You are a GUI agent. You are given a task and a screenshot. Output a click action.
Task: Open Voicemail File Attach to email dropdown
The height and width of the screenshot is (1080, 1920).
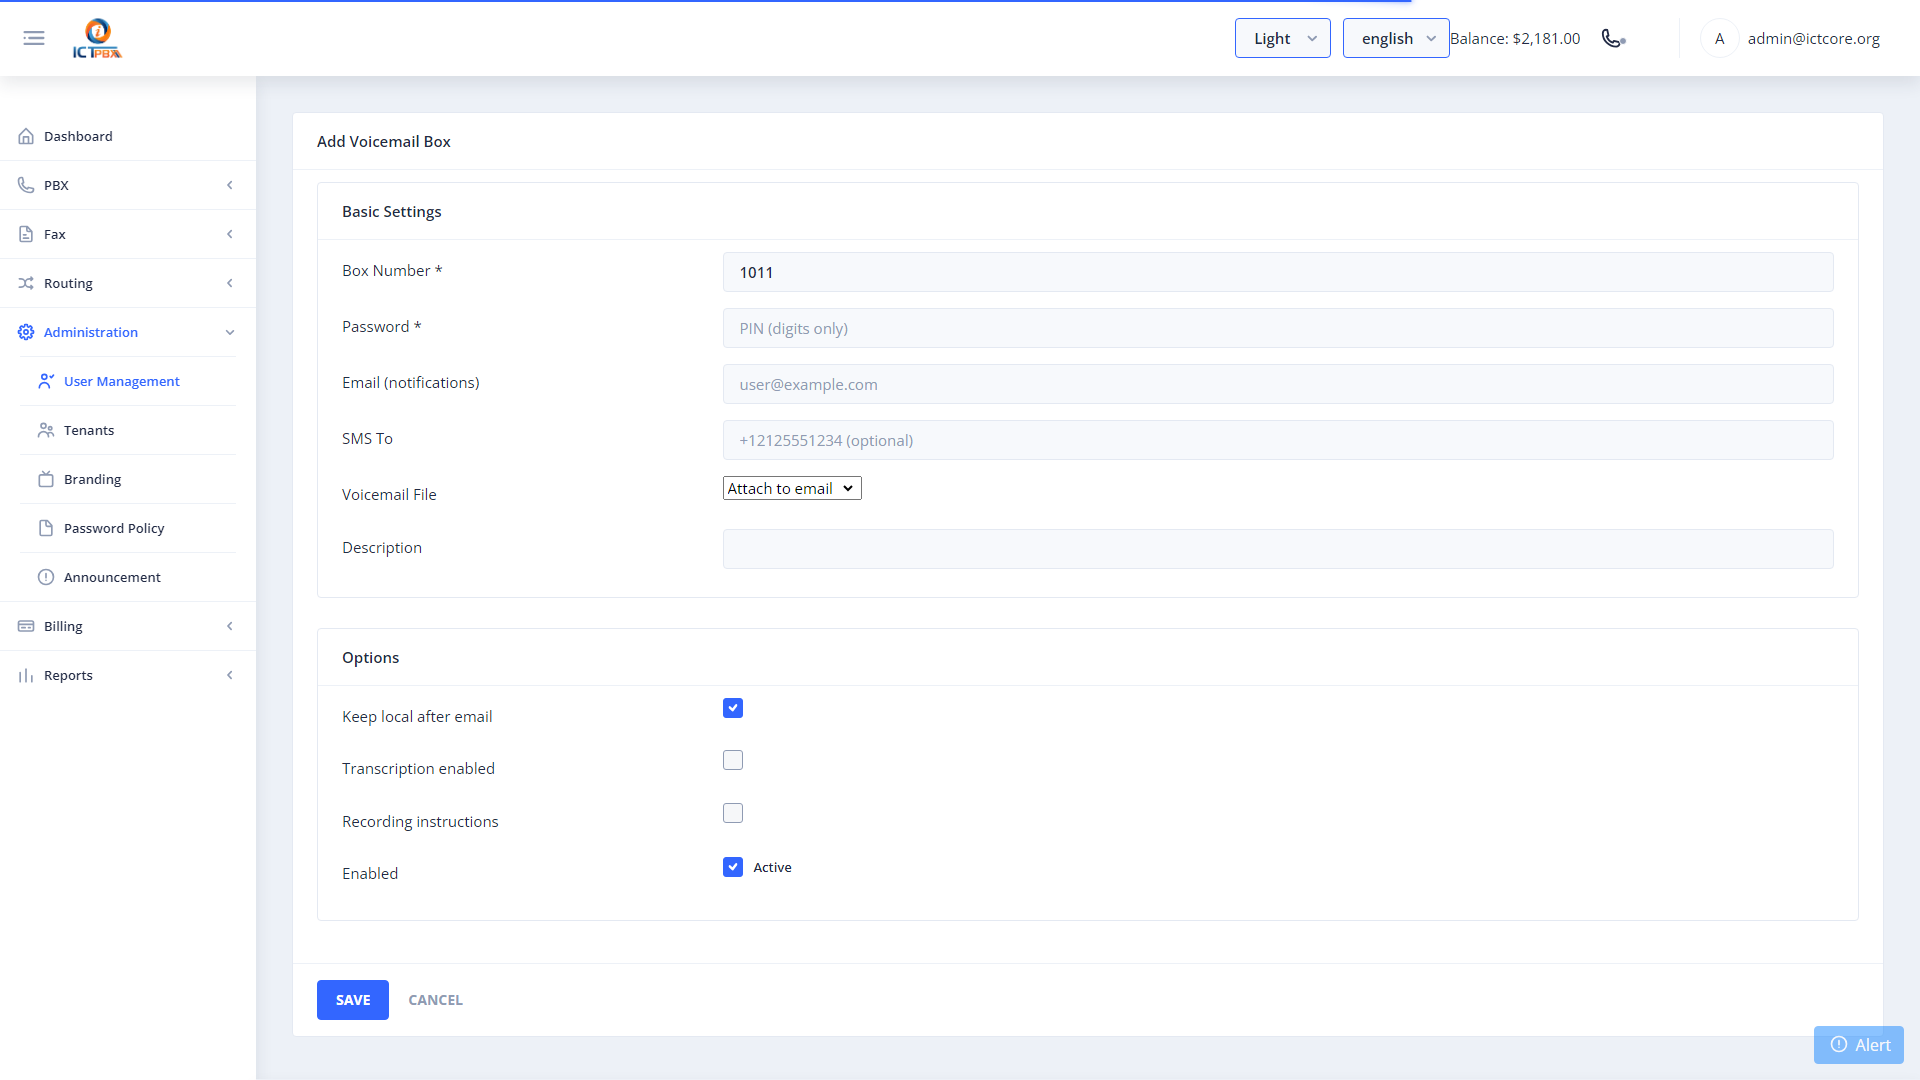click(792, 488)
